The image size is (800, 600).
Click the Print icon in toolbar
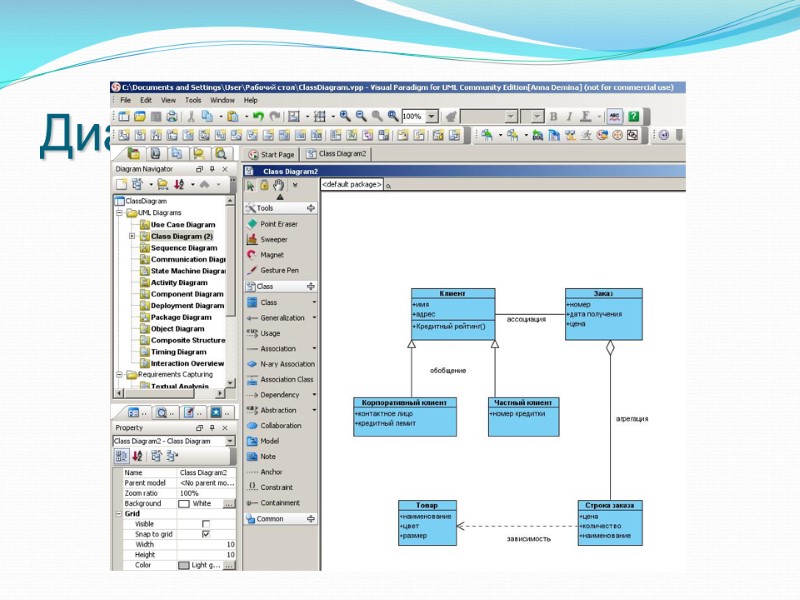tap(172, 116)
